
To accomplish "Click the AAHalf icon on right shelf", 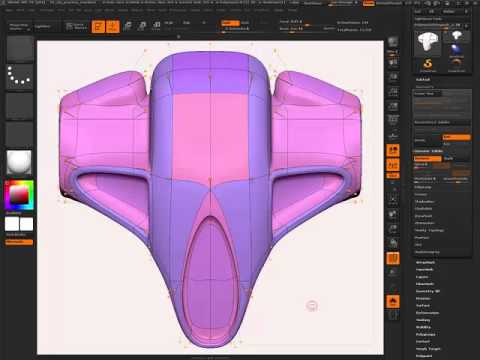I will click(393, 106).
